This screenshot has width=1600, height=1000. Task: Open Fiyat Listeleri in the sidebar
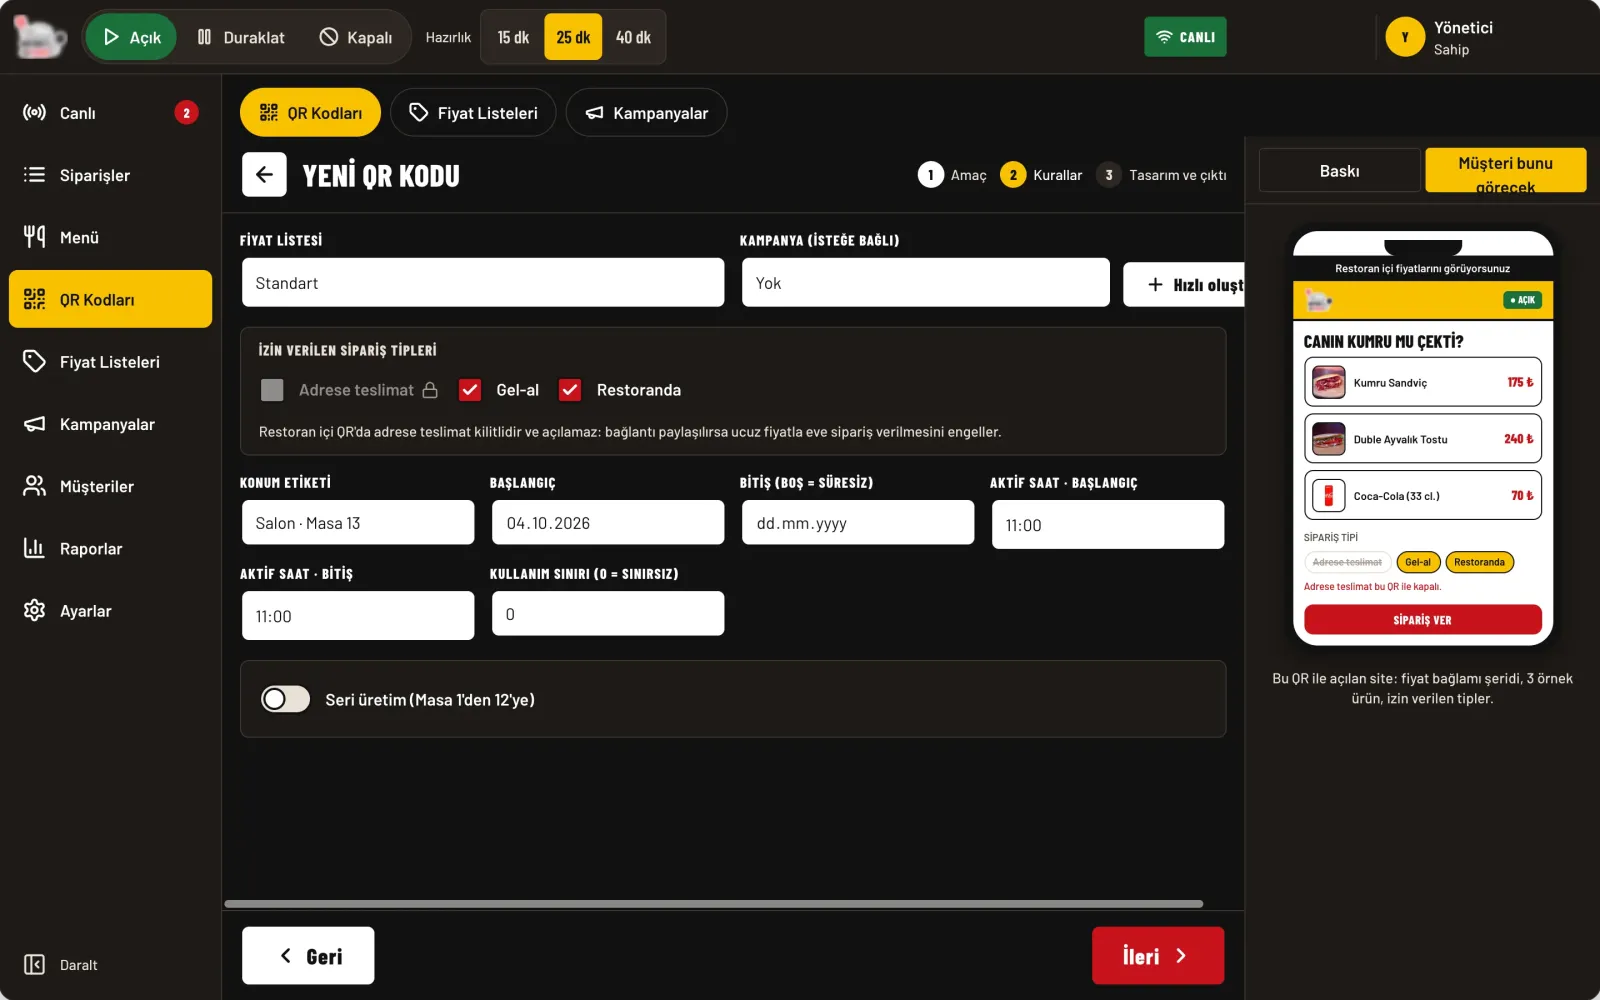click(x=110, y=362)
